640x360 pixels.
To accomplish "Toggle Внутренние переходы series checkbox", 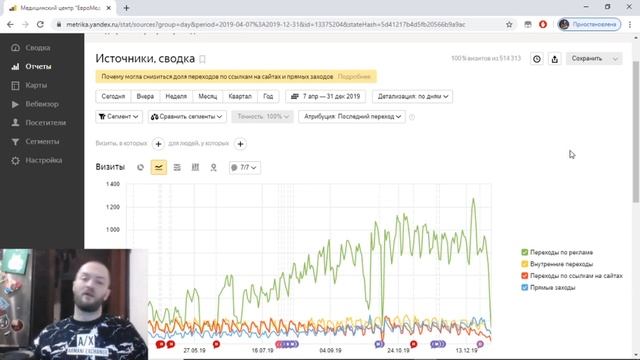I will coord(525,264).
